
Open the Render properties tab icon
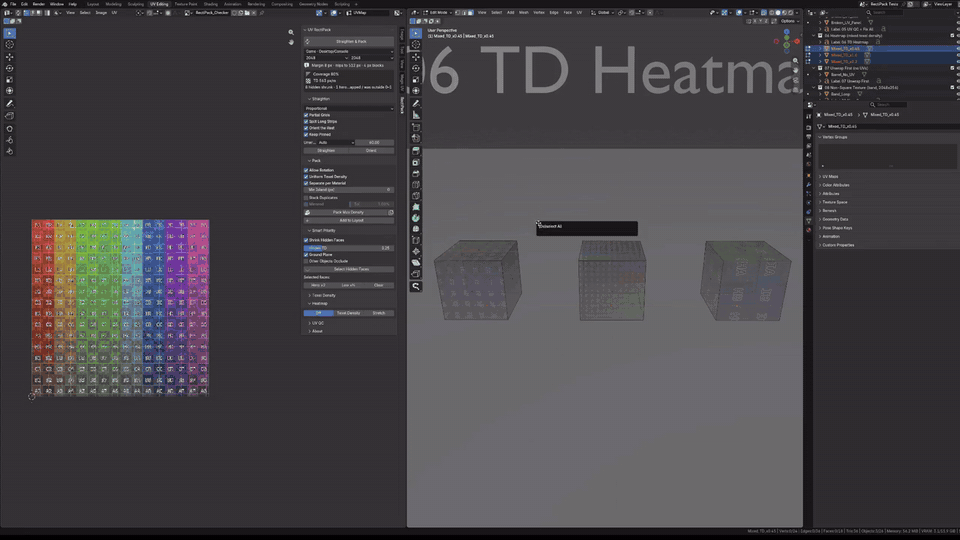[809, 127]
